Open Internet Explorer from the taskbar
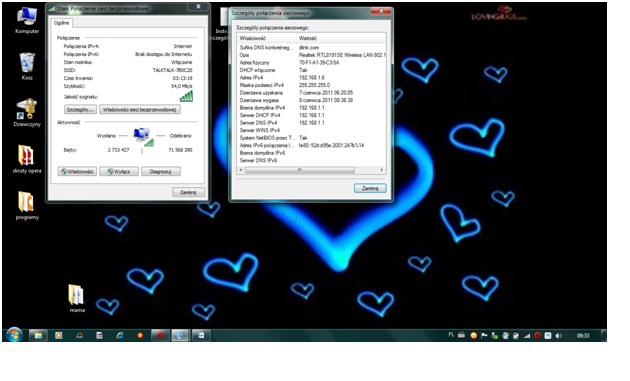The height and width of the screenshot is (381, 630). coord(119,335)
